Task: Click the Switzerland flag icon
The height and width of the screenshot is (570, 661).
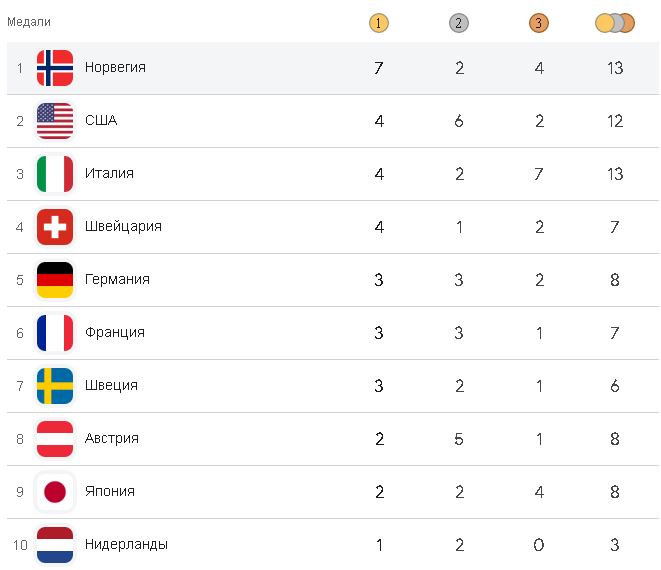Action: (55, 227)
